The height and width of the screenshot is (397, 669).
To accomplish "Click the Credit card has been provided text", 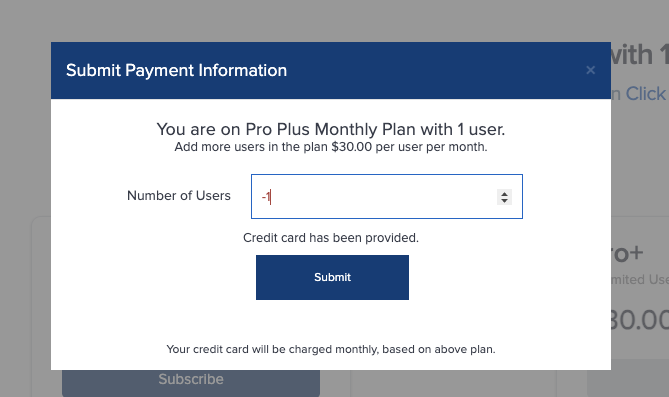I will tap(331, 238).
